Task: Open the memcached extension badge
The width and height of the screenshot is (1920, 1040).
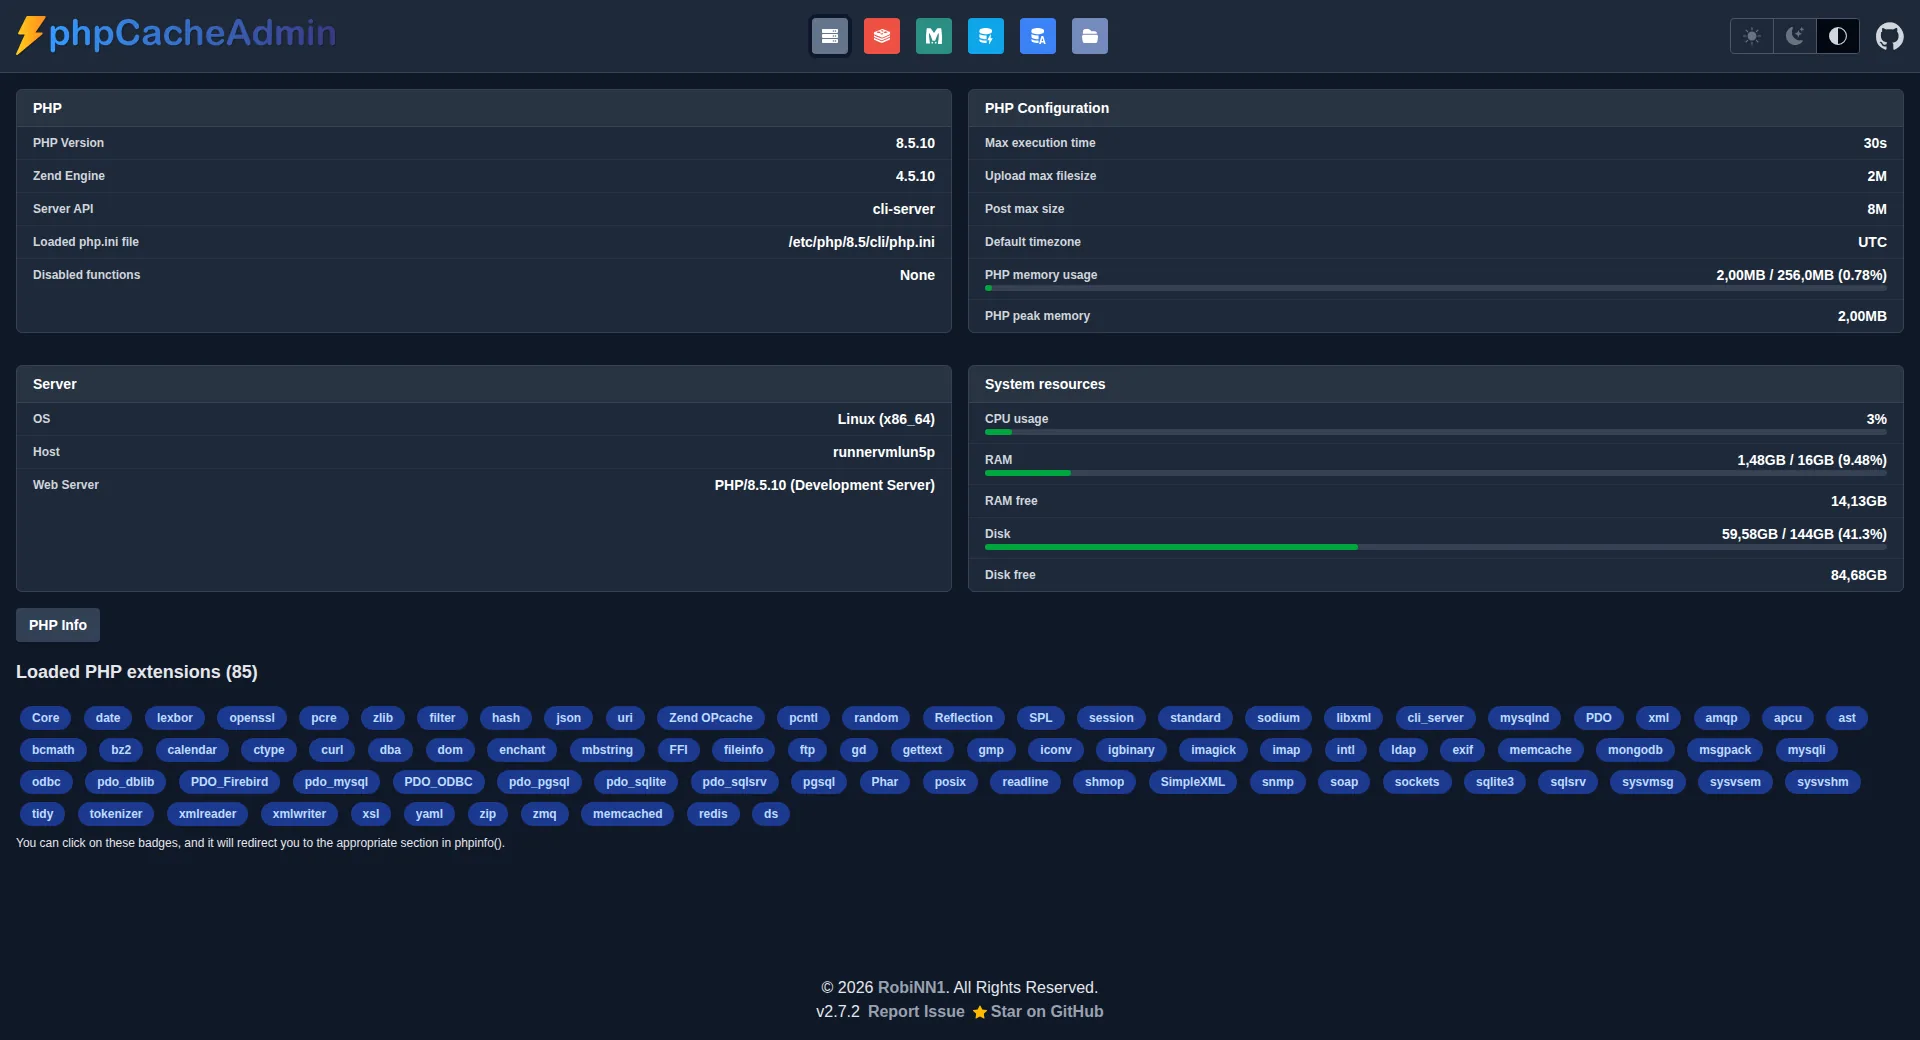Action: pos(628,814)
